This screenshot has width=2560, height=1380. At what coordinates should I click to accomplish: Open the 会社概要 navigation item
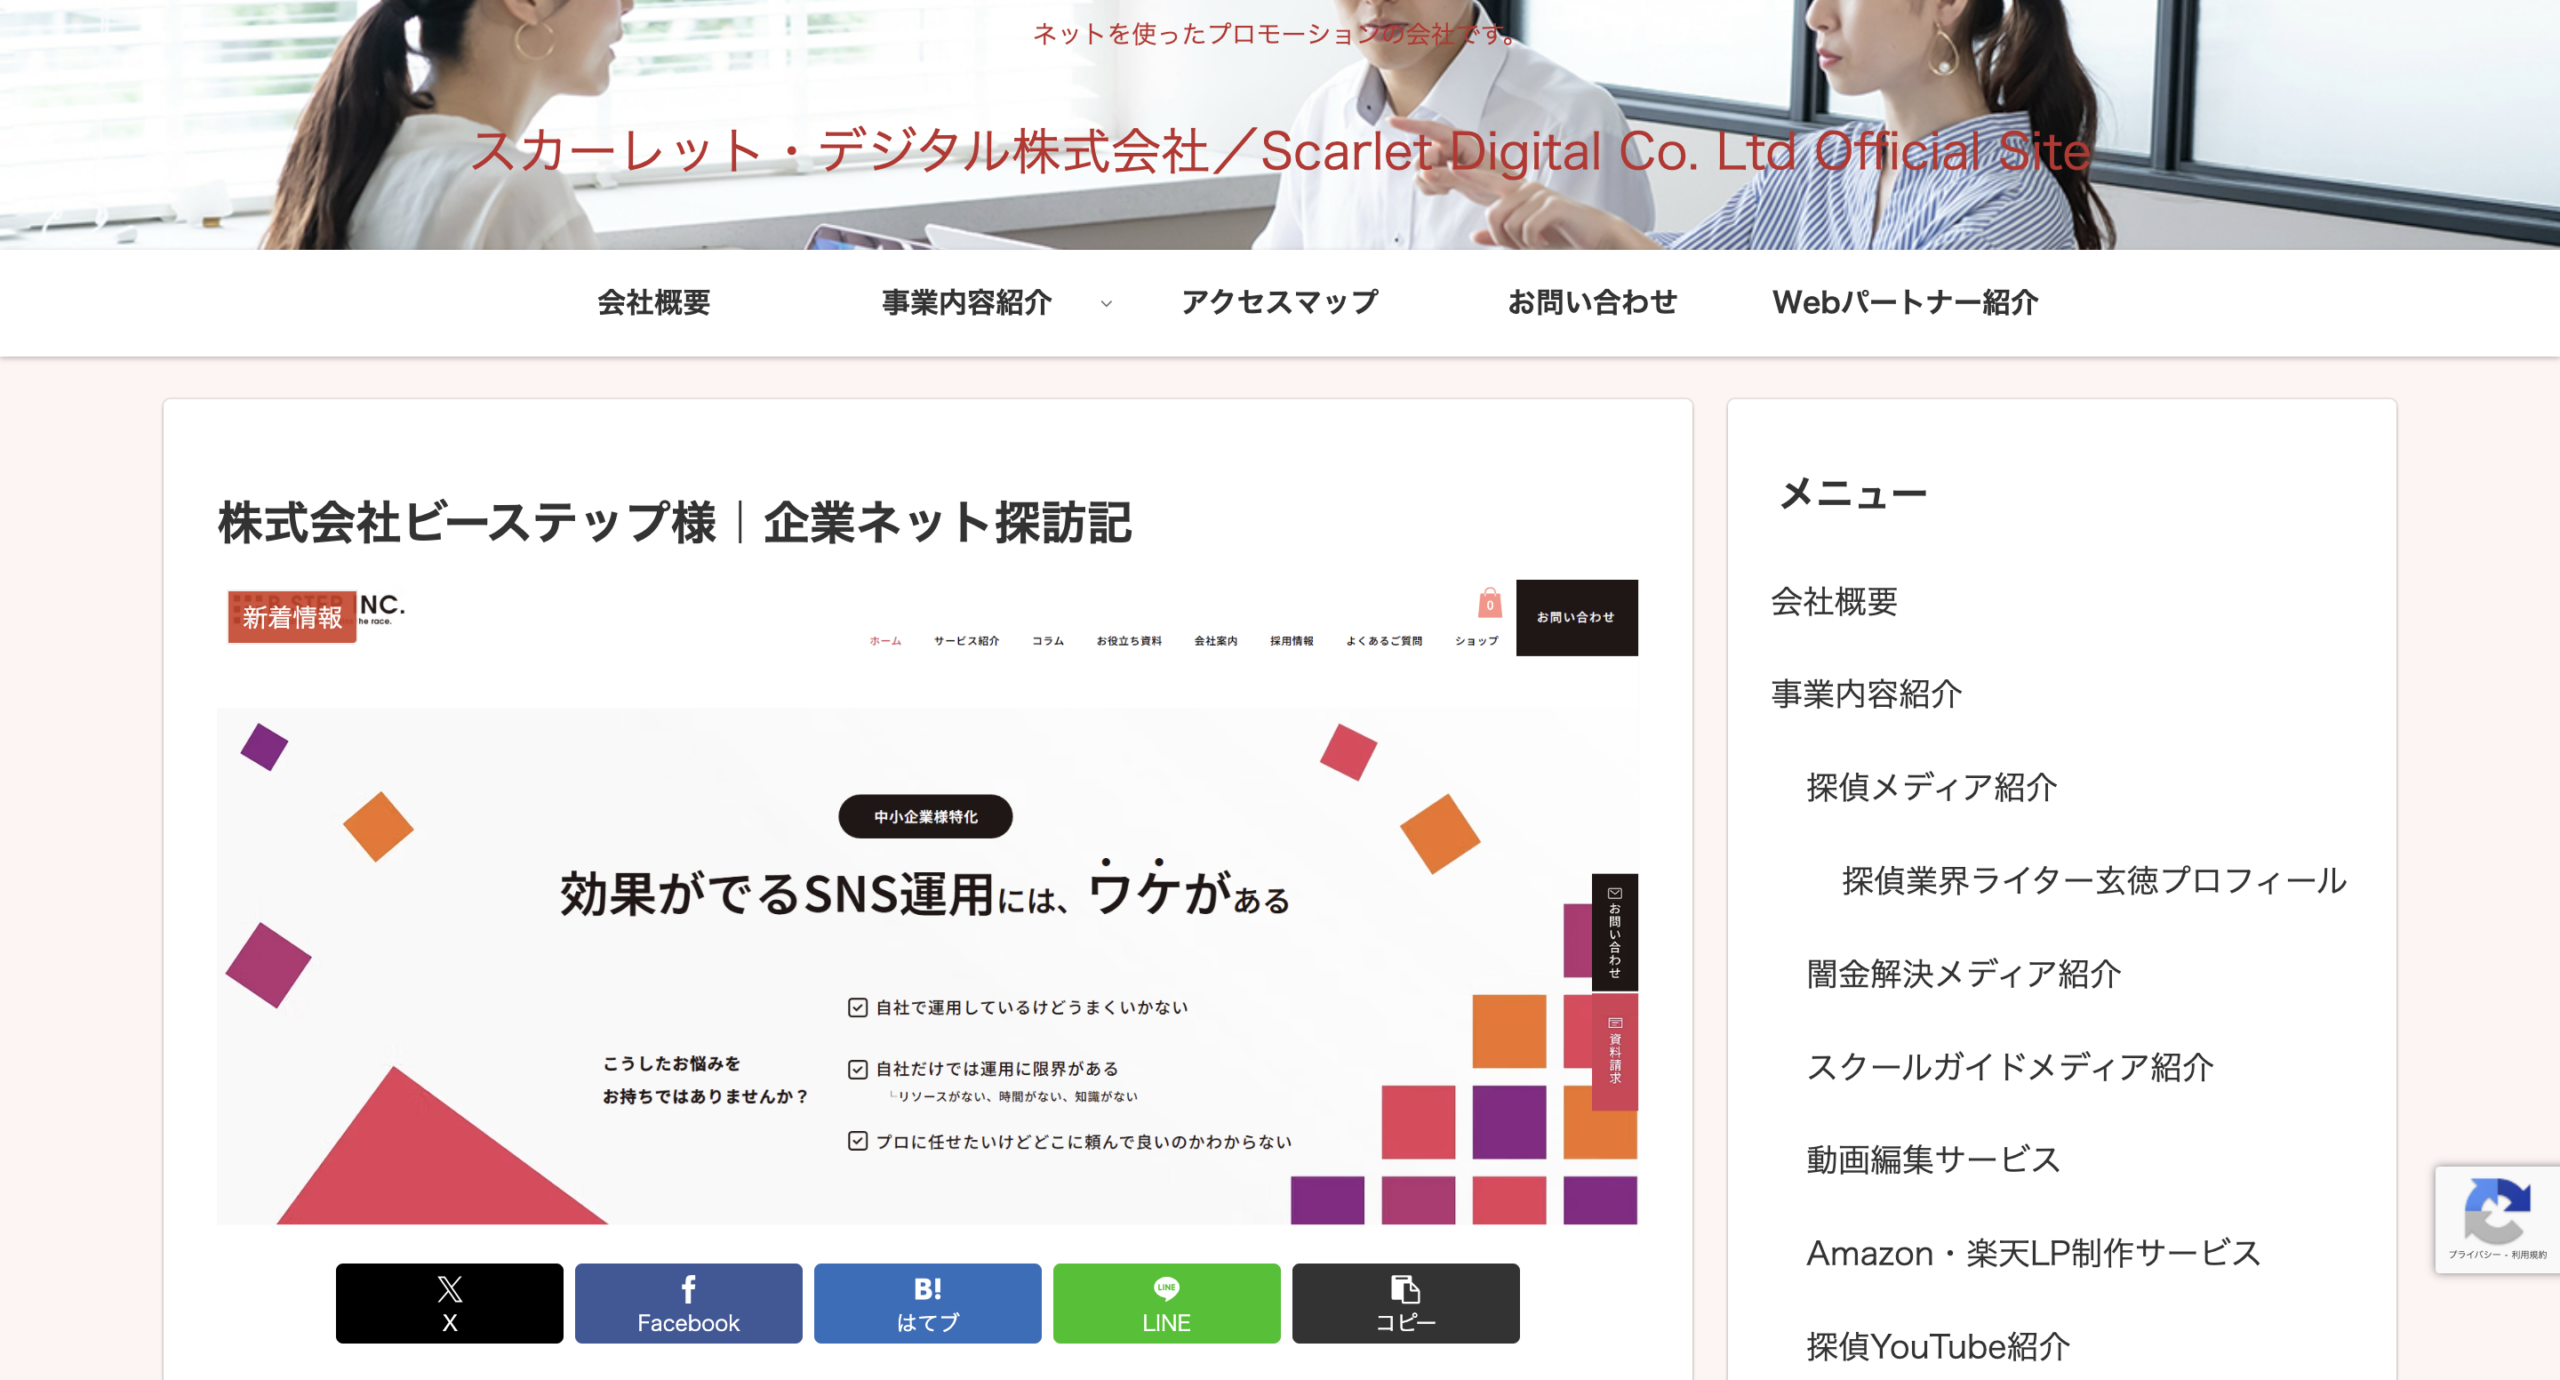pos(654,302)
